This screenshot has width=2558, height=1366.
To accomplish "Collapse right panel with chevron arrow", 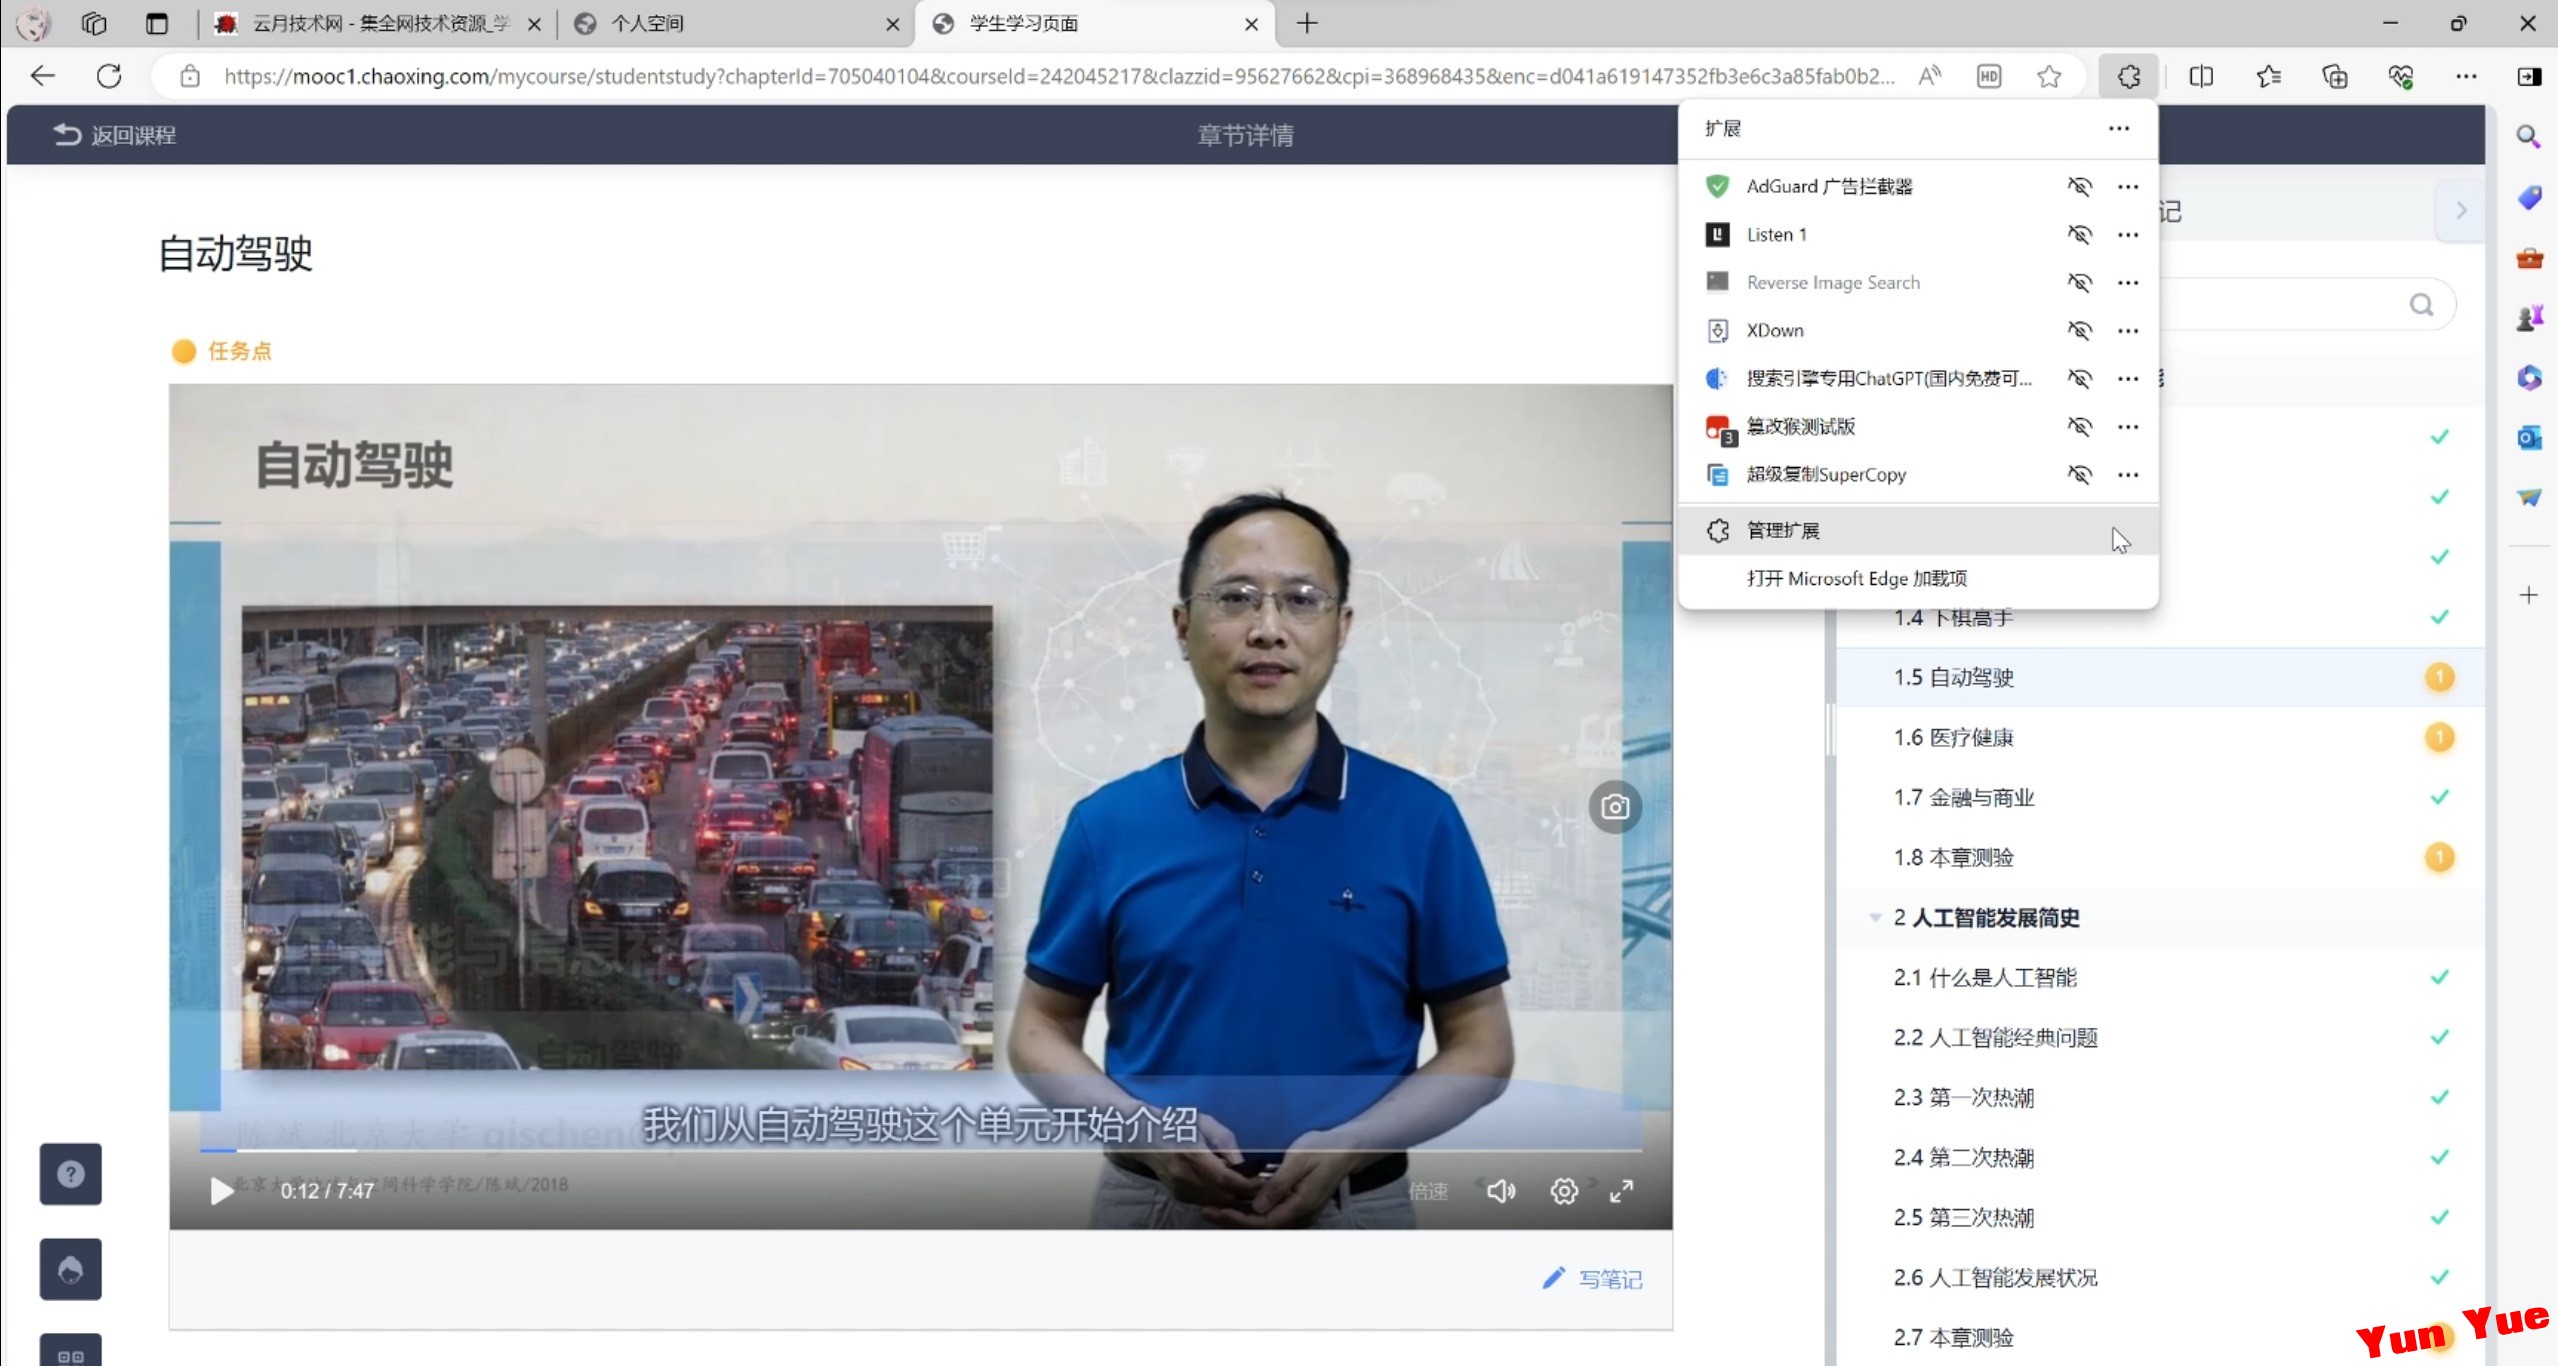I will pyautogui.click(x=2461, y=210).
